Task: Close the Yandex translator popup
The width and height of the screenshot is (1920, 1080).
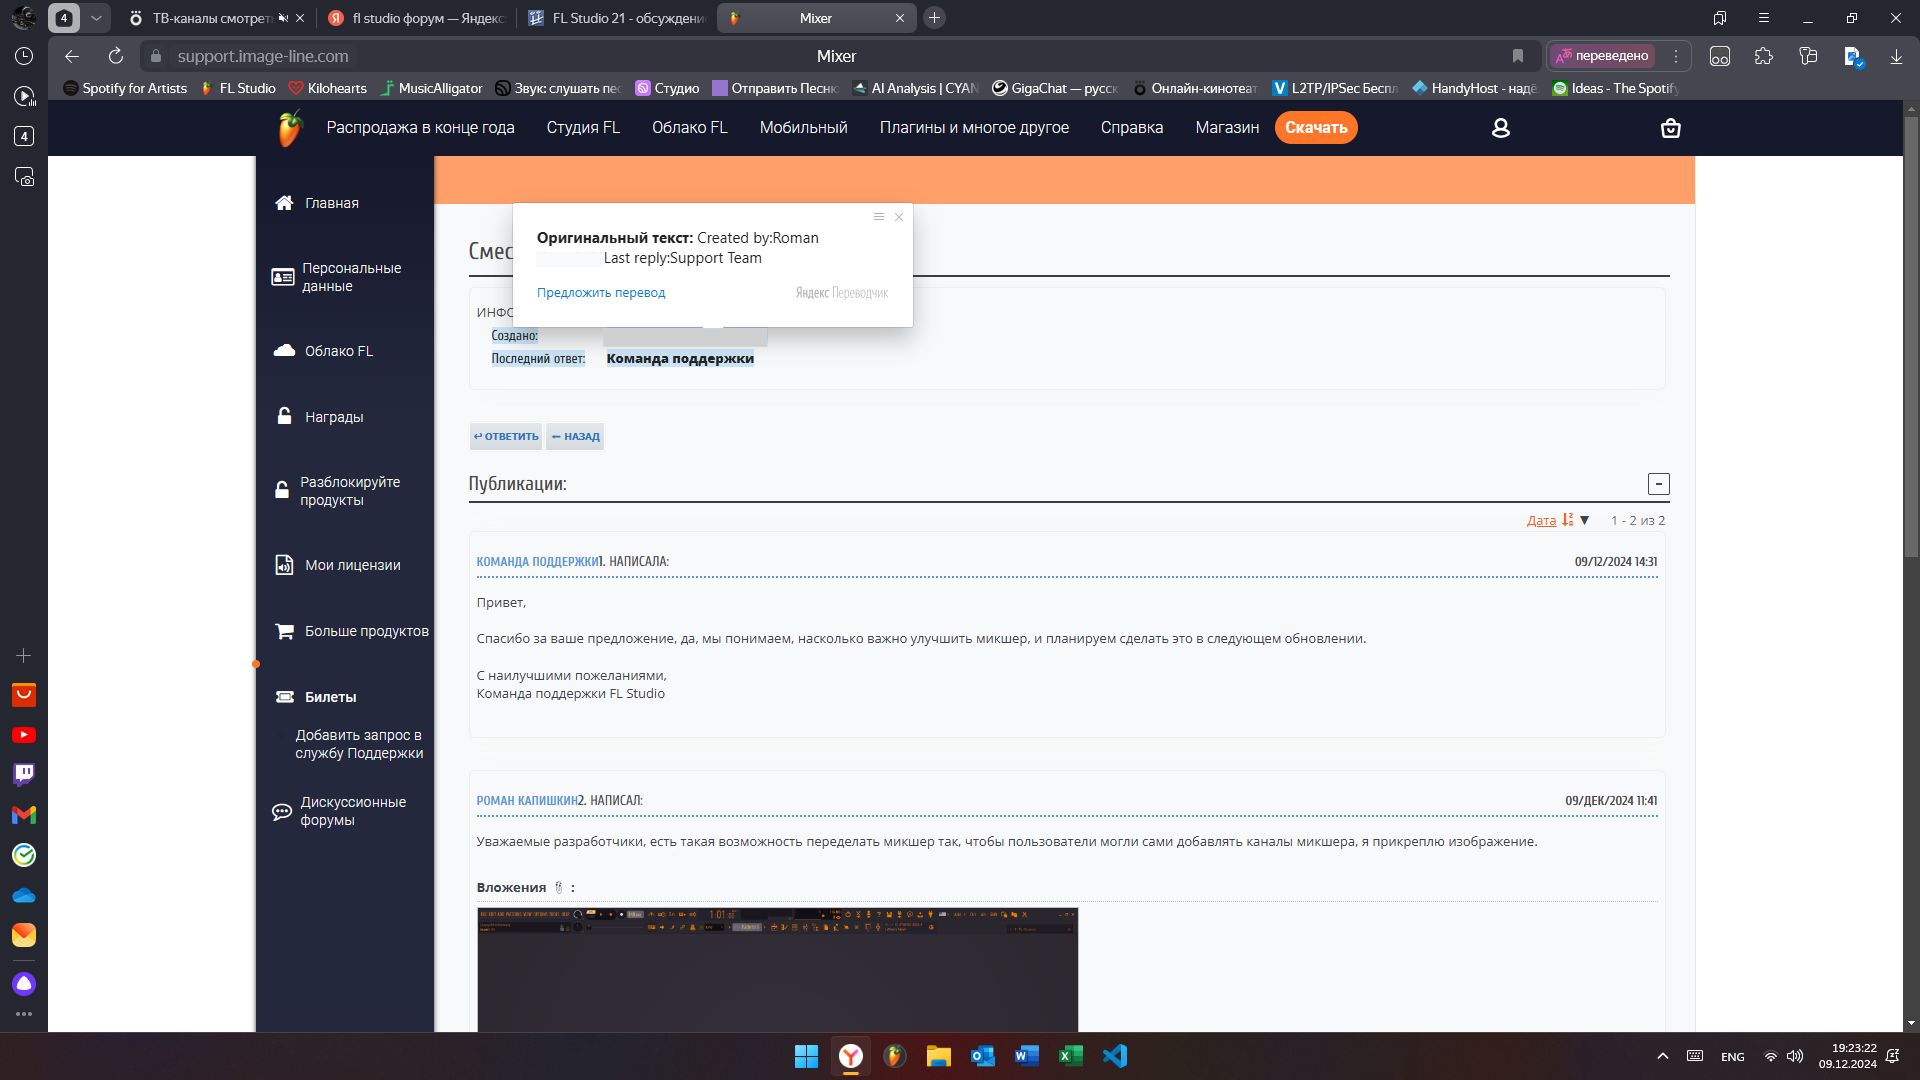Action: click(x=899, y=217)
